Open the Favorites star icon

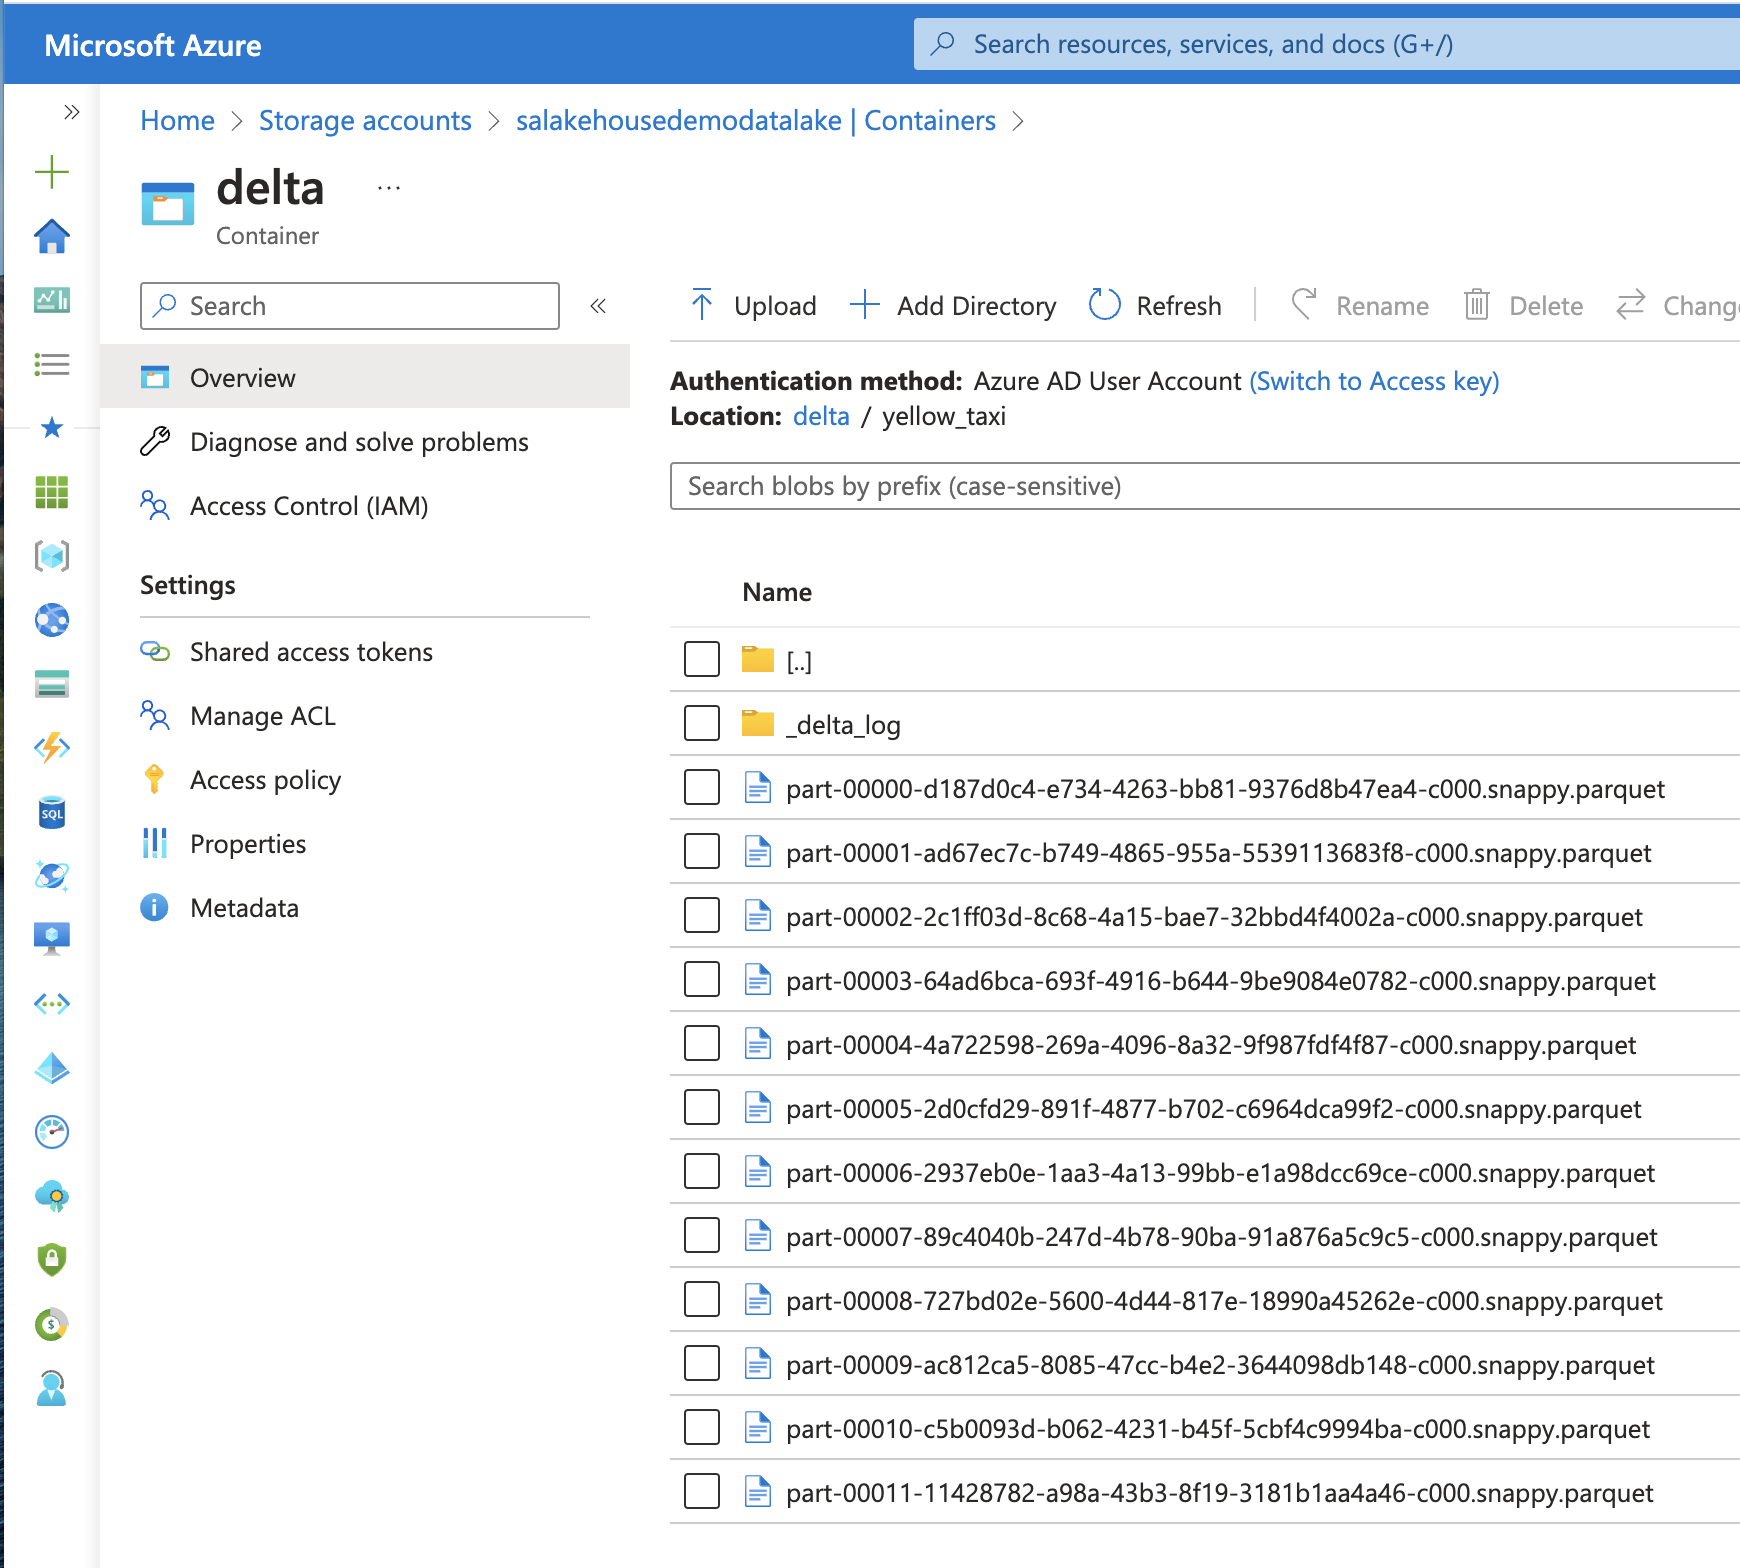point(51,428)
